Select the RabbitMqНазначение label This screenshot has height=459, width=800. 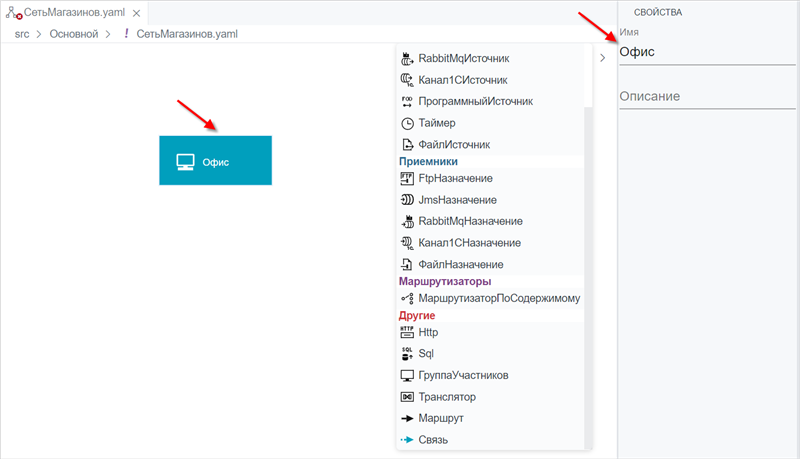470,221
